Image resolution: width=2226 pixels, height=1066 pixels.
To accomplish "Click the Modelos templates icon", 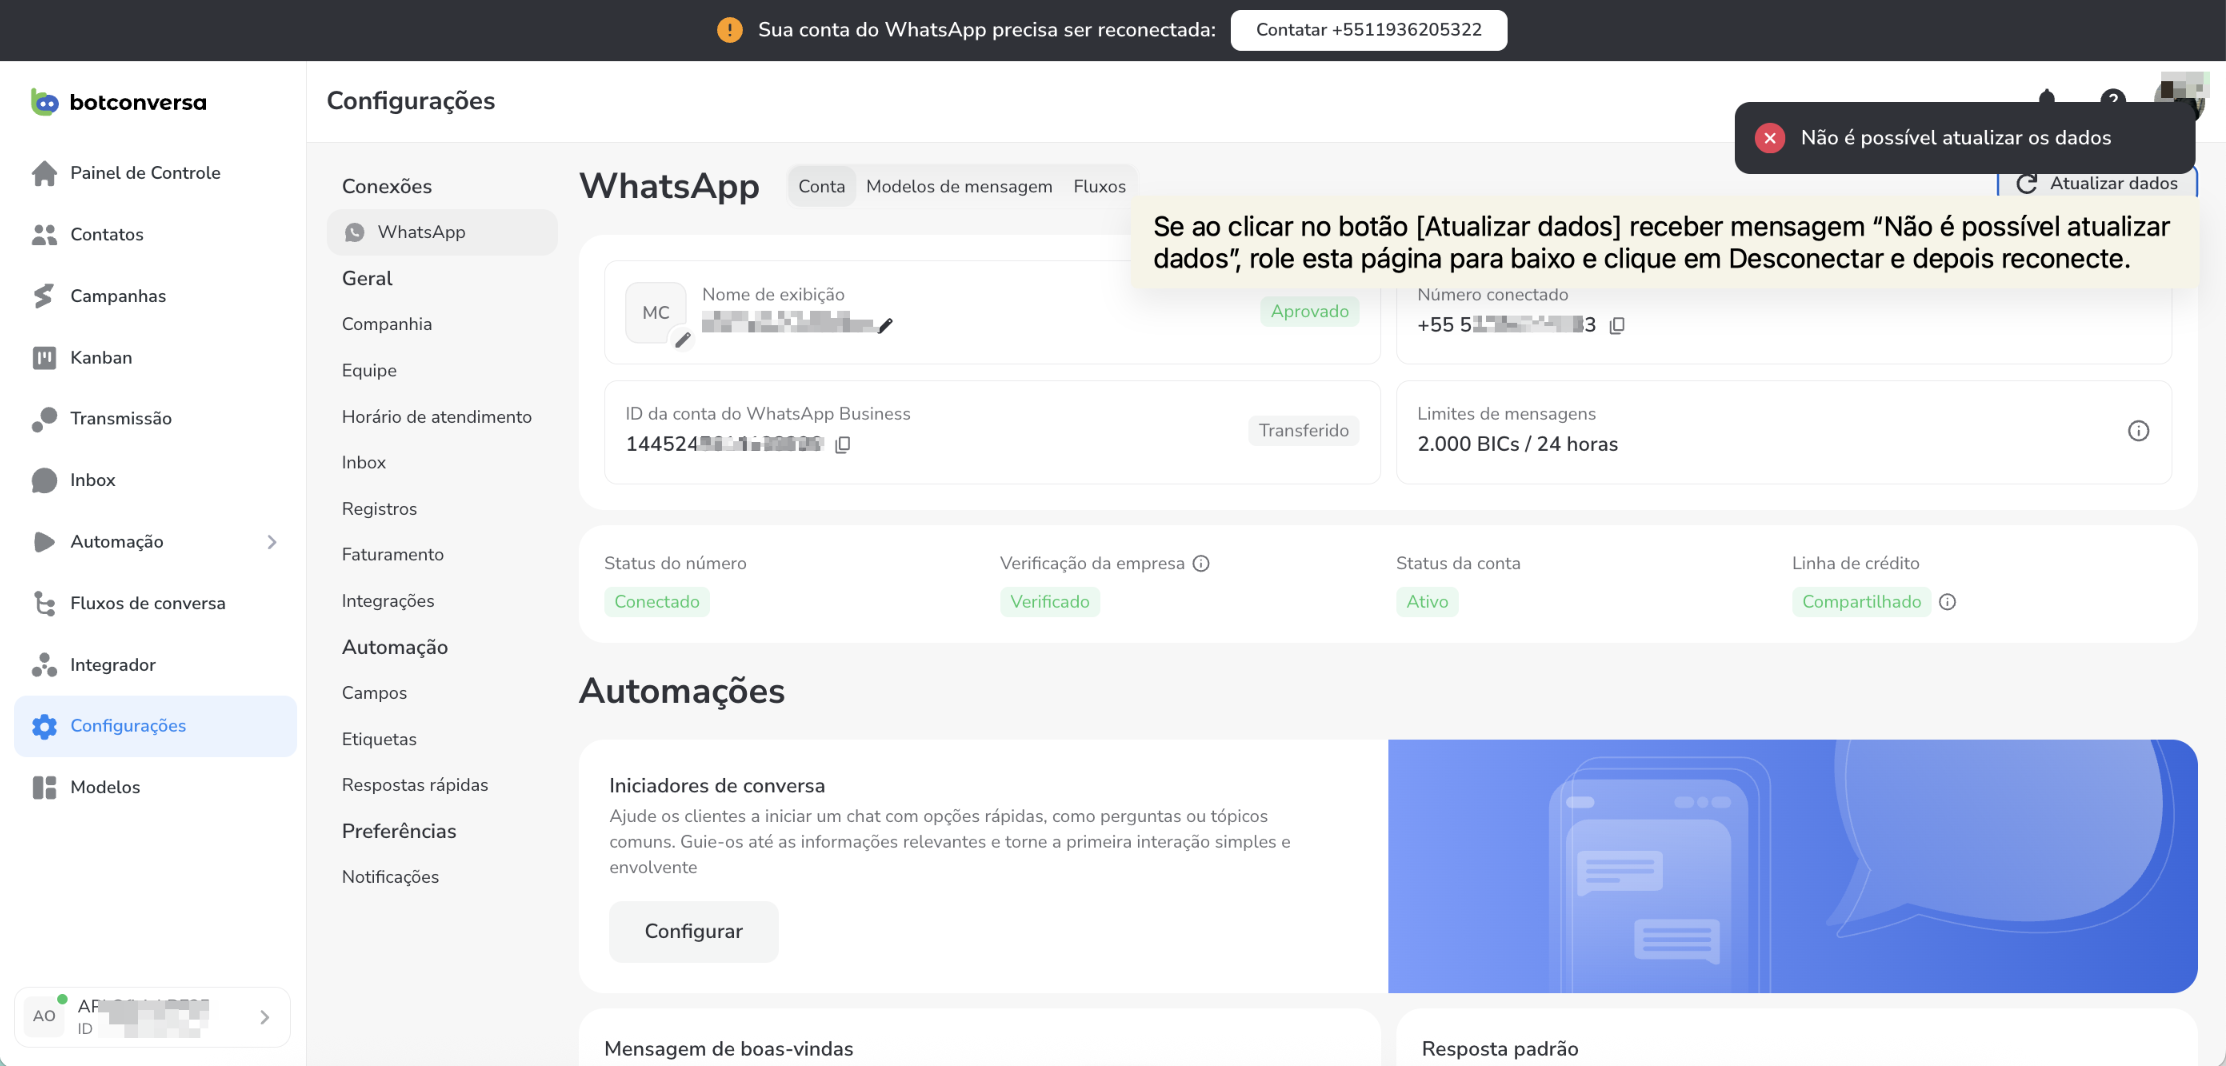I will pos(44,787).
